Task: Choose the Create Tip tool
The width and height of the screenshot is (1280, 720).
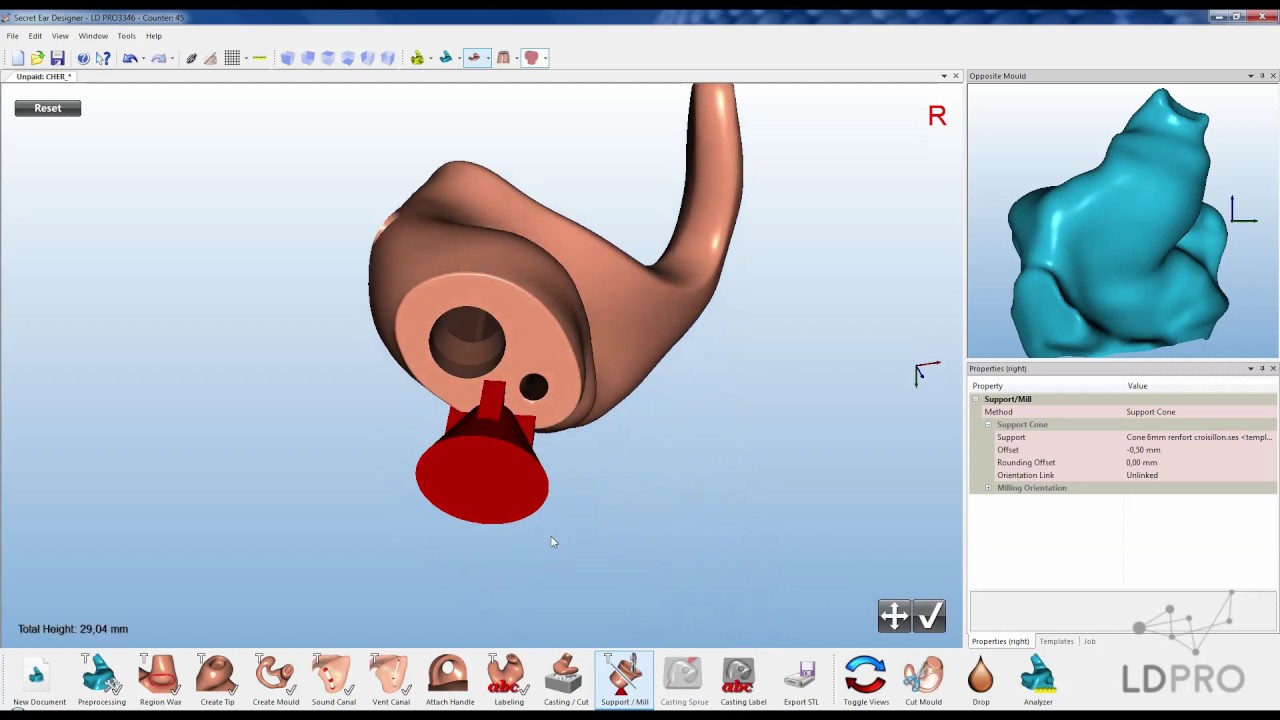Action: point(217,675)
